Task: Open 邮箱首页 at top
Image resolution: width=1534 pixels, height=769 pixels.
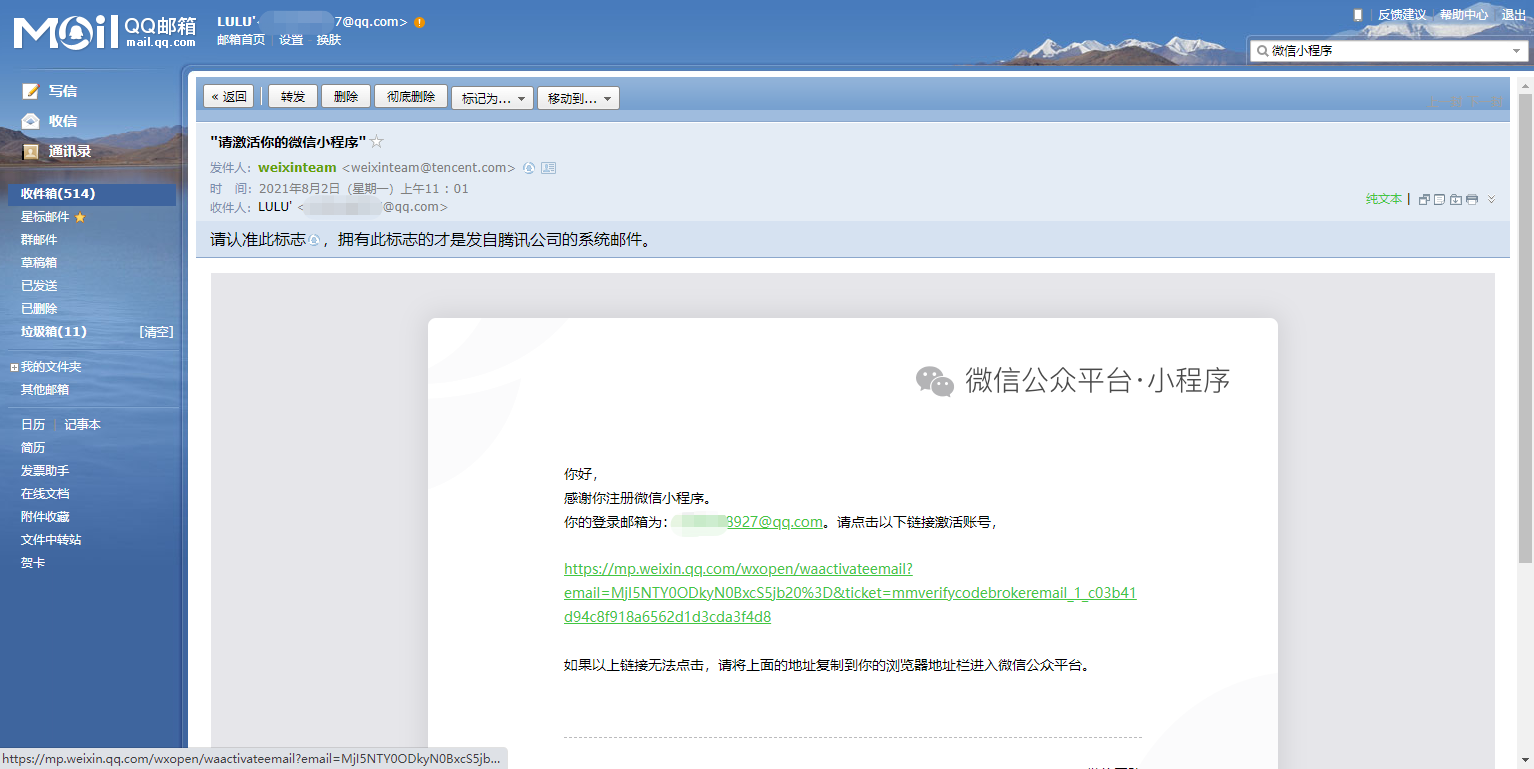Action: tap(241, 40)
